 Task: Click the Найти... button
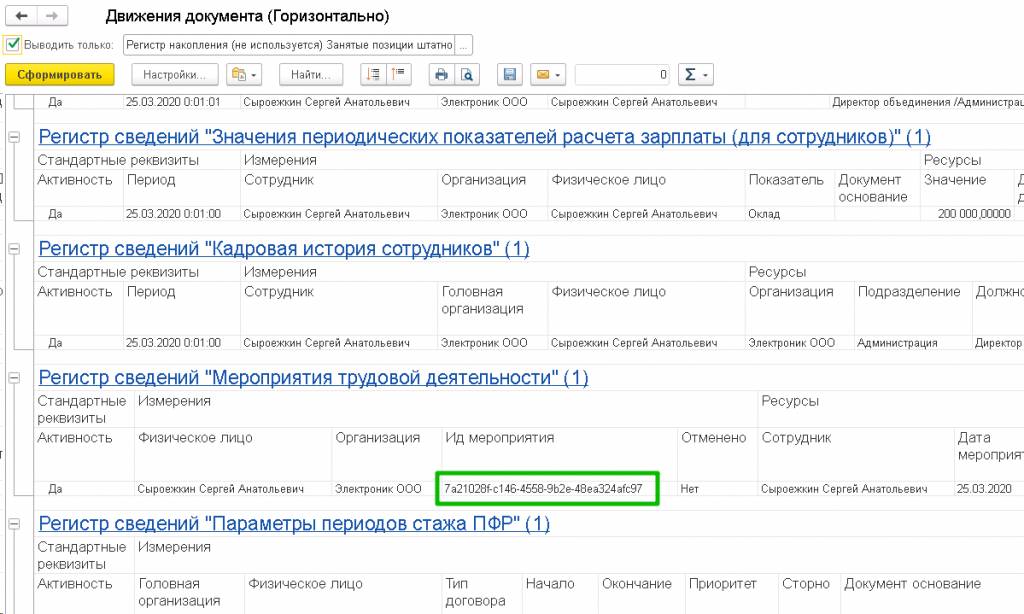click(x=310, y=74)
